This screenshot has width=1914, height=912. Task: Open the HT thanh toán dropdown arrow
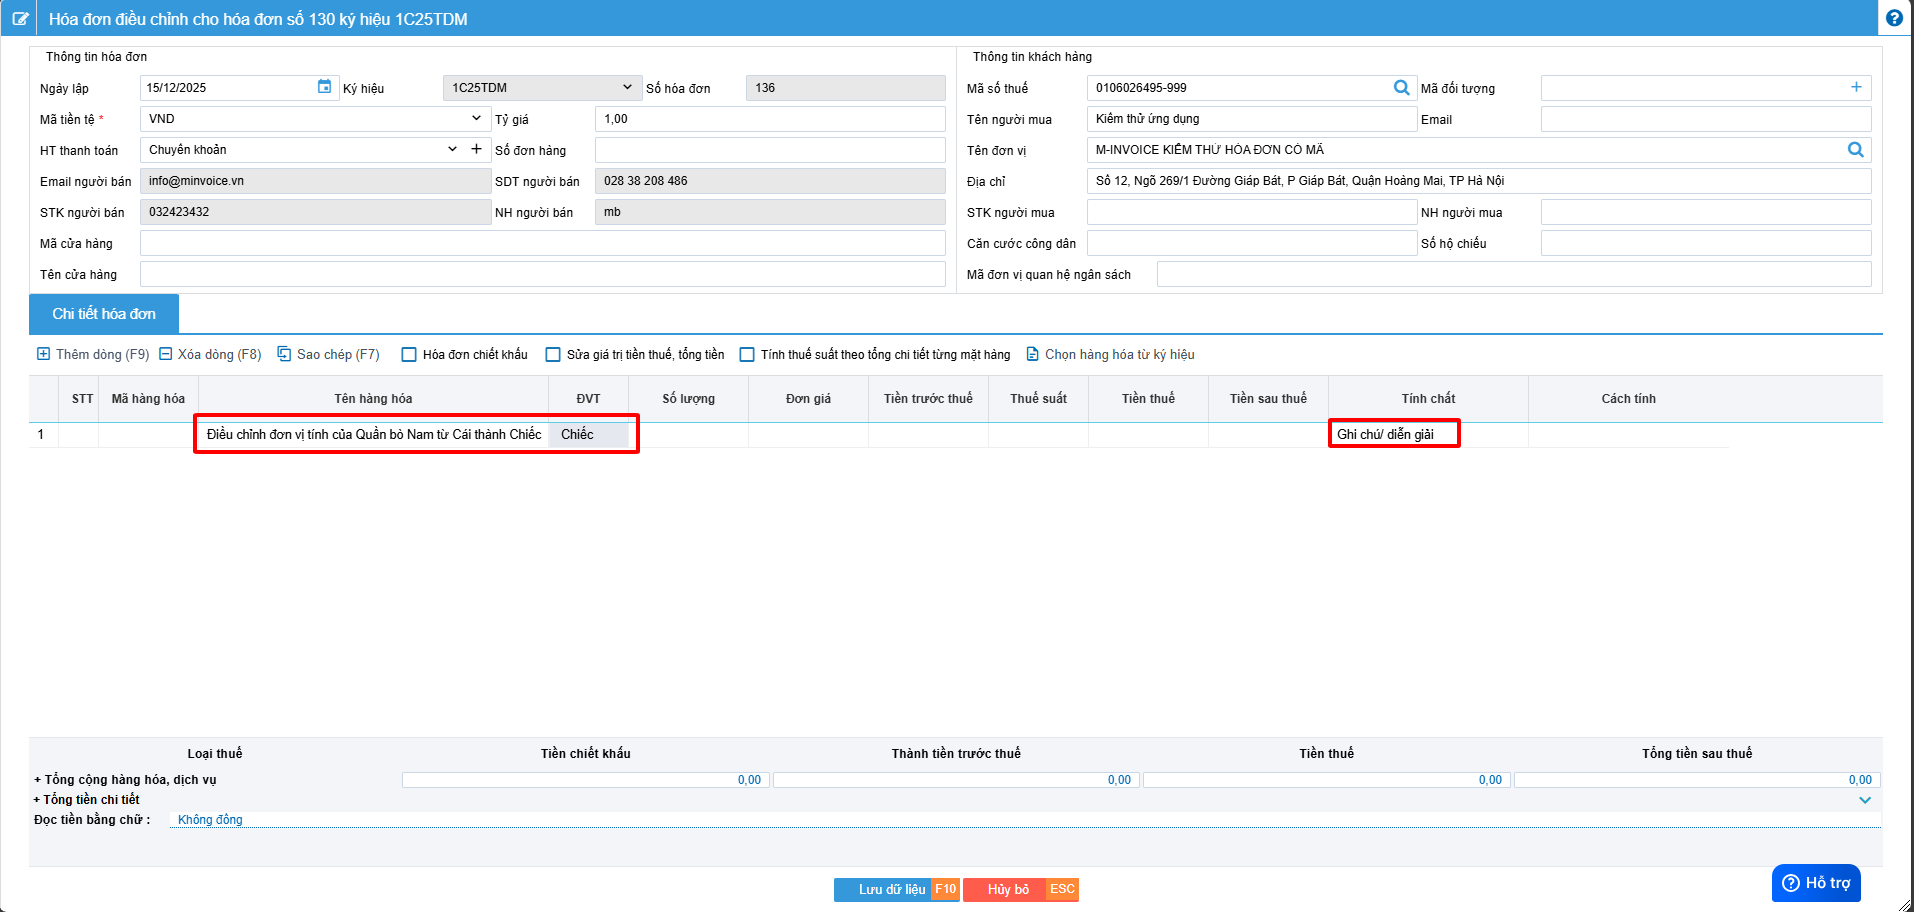[x=452, y=149]
